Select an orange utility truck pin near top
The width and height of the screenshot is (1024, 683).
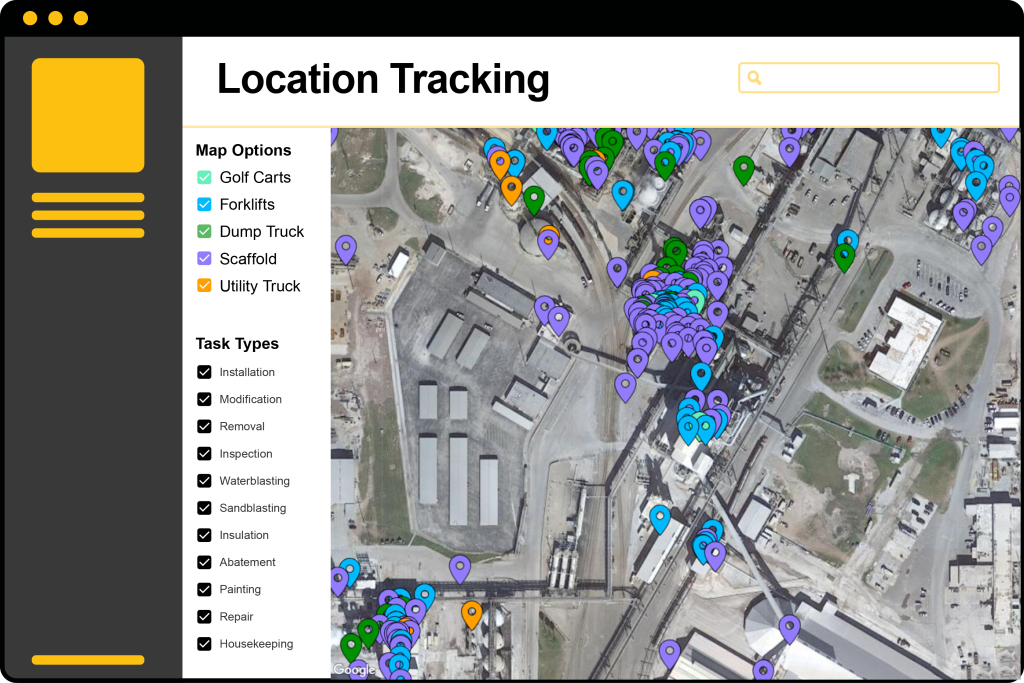pyautogui.click(x=511, y=185)
